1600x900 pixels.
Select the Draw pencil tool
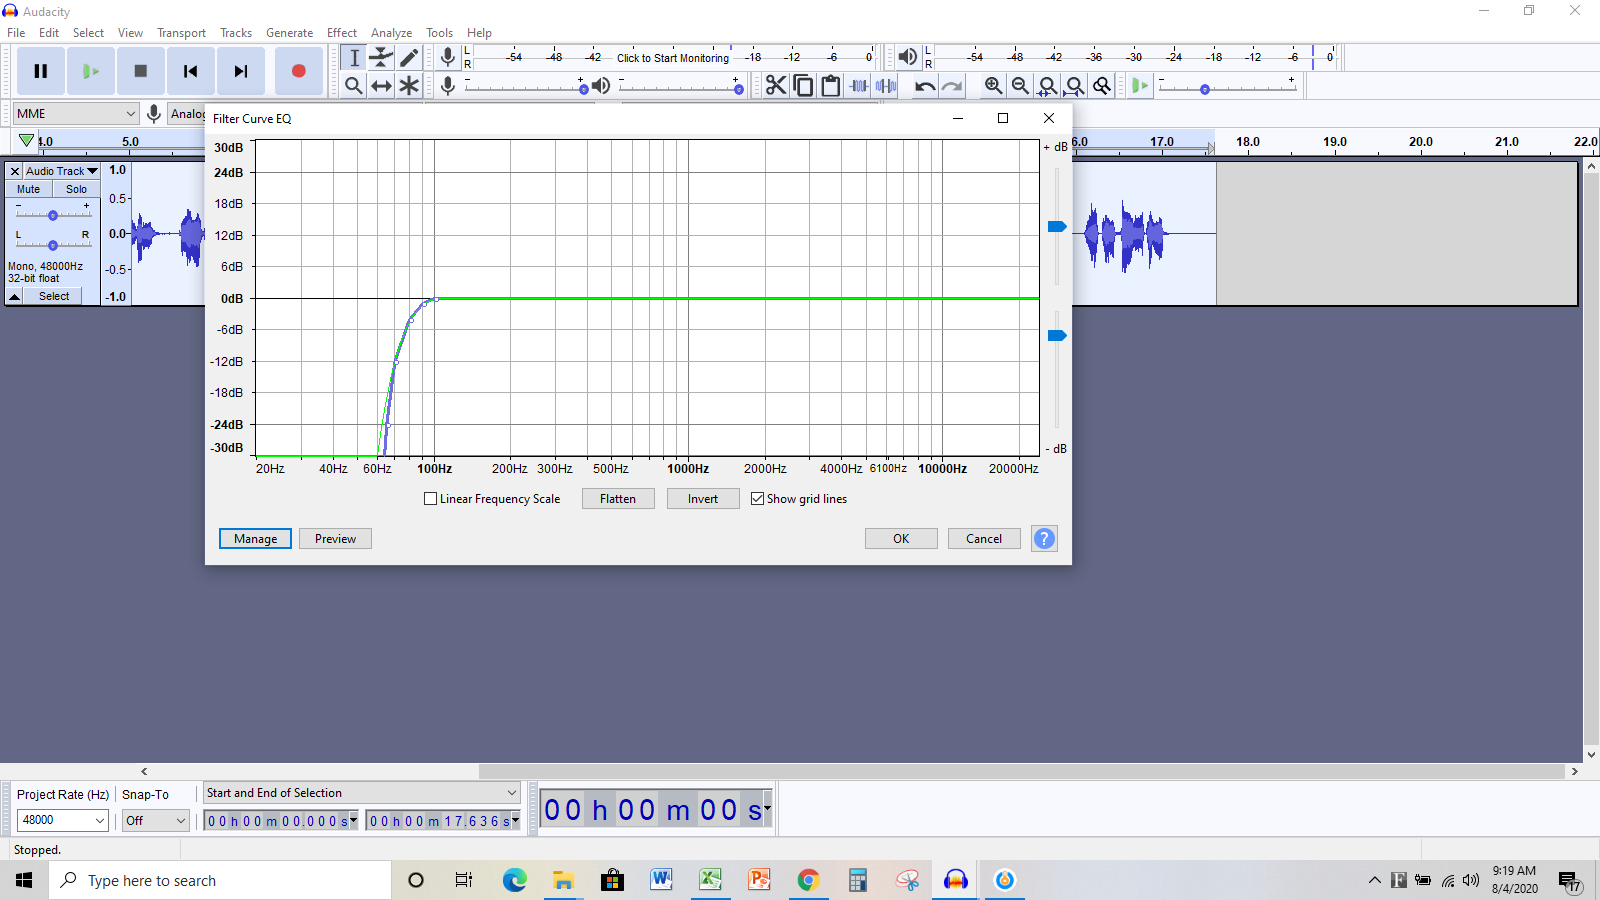409,58
